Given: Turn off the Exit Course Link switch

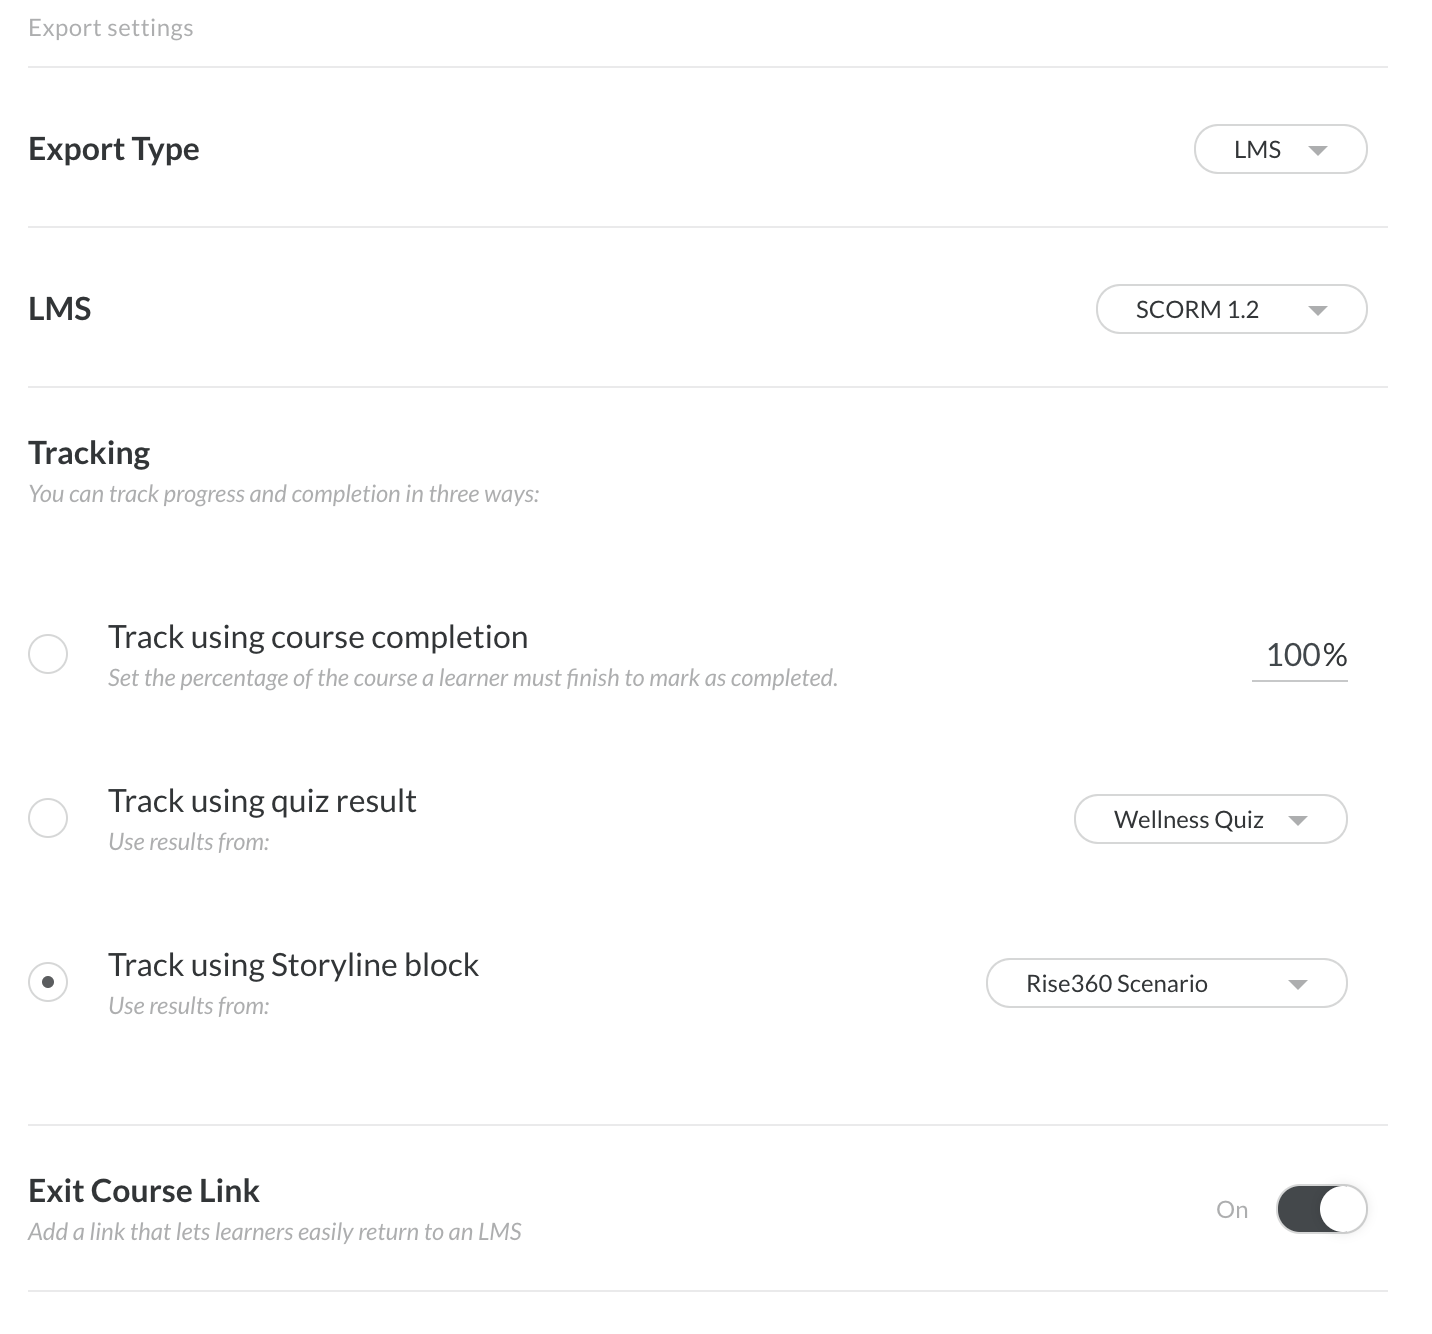Looking at the screenshot, I should pyautogui.click(x=1322, y=1209).
